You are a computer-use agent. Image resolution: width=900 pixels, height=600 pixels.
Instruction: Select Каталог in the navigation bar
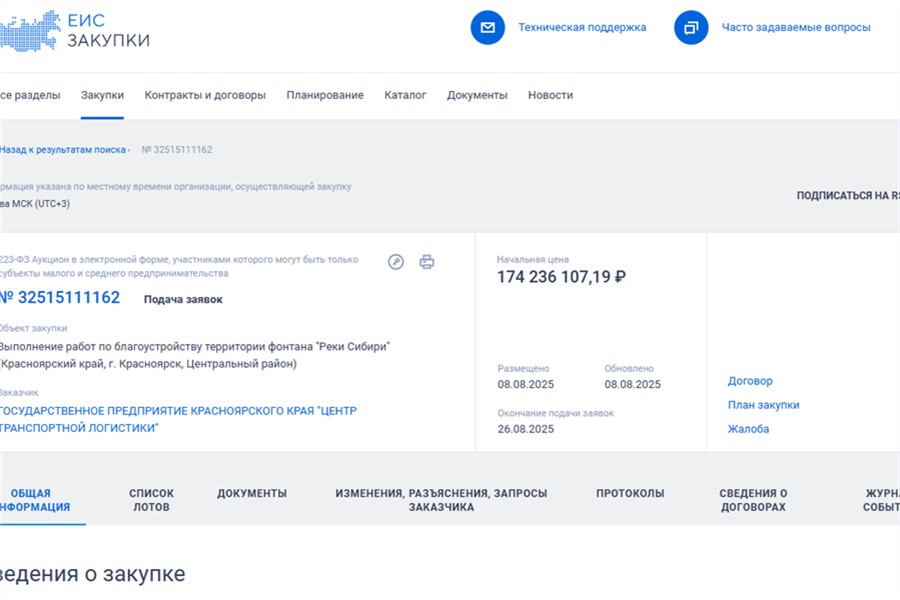tap(405, 95)
